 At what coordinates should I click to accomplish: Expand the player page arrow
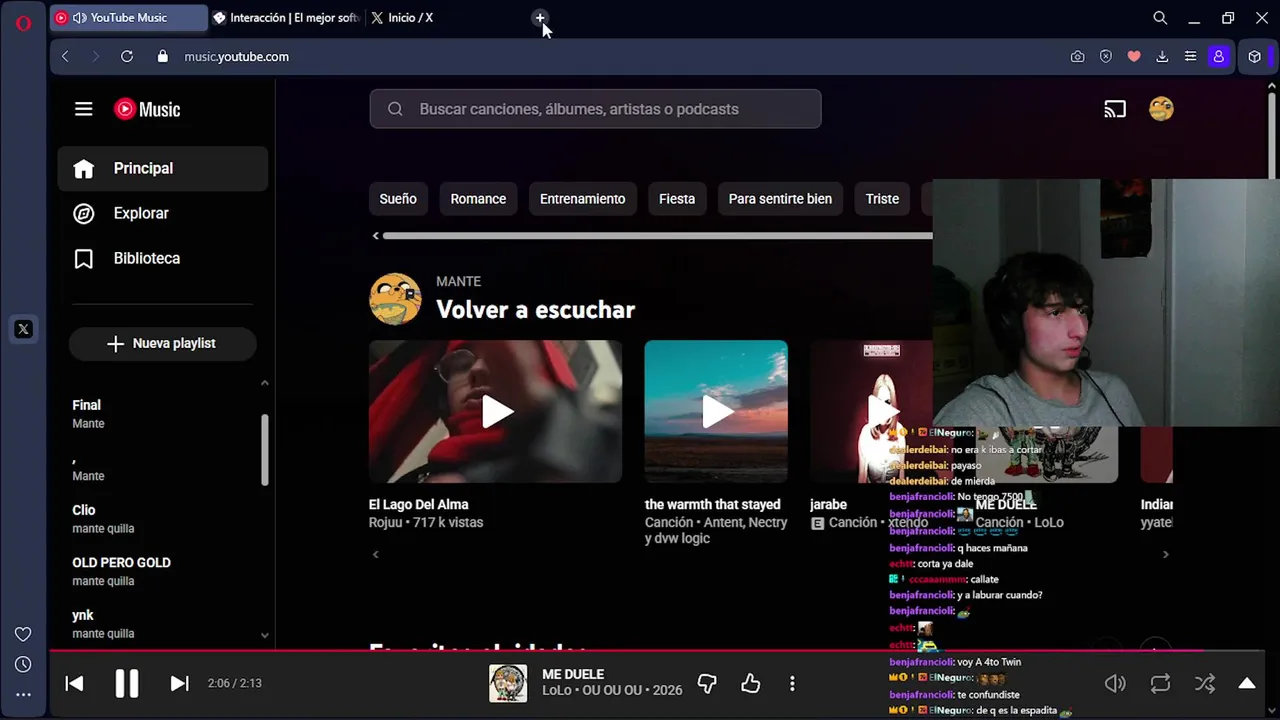[x=1247, y=683]
